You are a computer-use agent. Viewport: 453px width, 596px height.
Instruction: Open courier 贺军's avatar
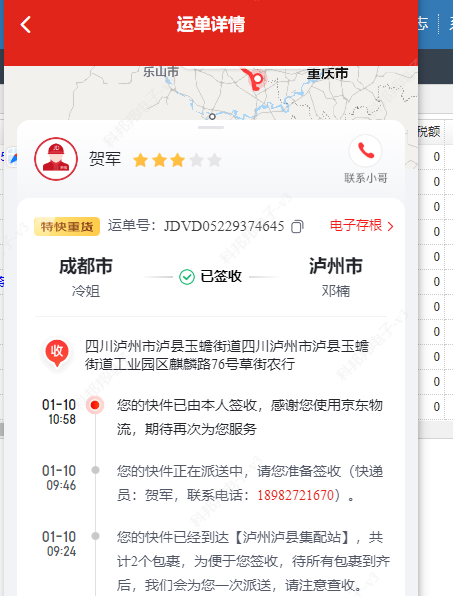pyautogui.click(x=56, y=159)
